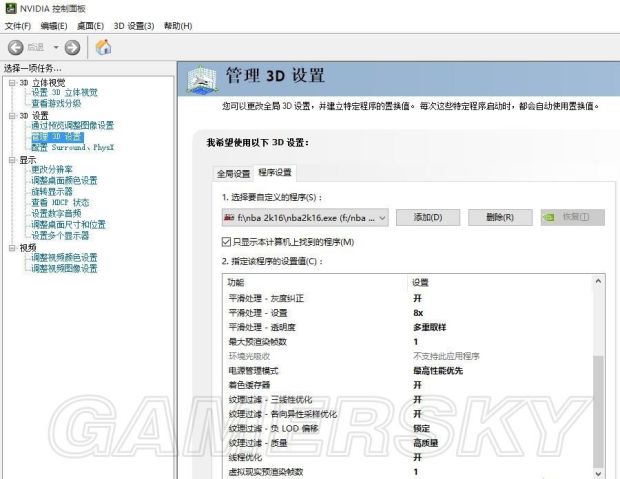Select 调整视频颜色设置 in the tree
Viewport: 620px width, 479px height.
pyautogui.click(x=64, y=258)
